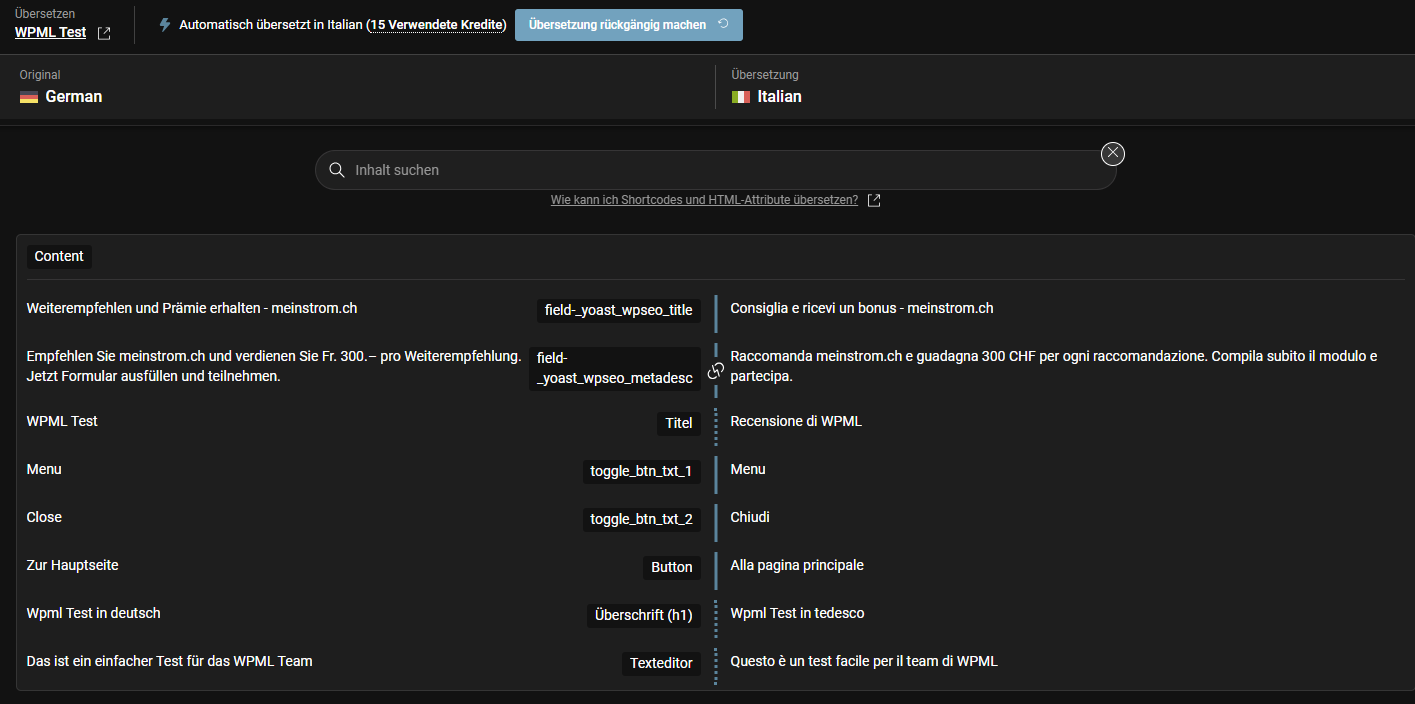Edit translation 'Chiudi'
1415x704 pixels.
point(750,517)
